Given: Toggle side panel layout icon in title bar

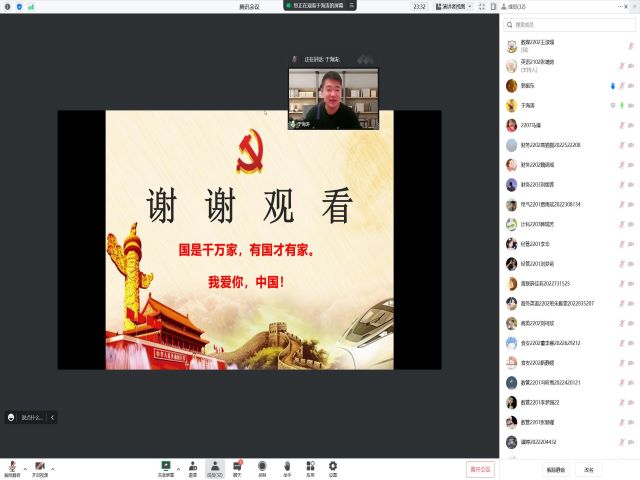Looking at the screenshot, I should (x=493, y=7).
